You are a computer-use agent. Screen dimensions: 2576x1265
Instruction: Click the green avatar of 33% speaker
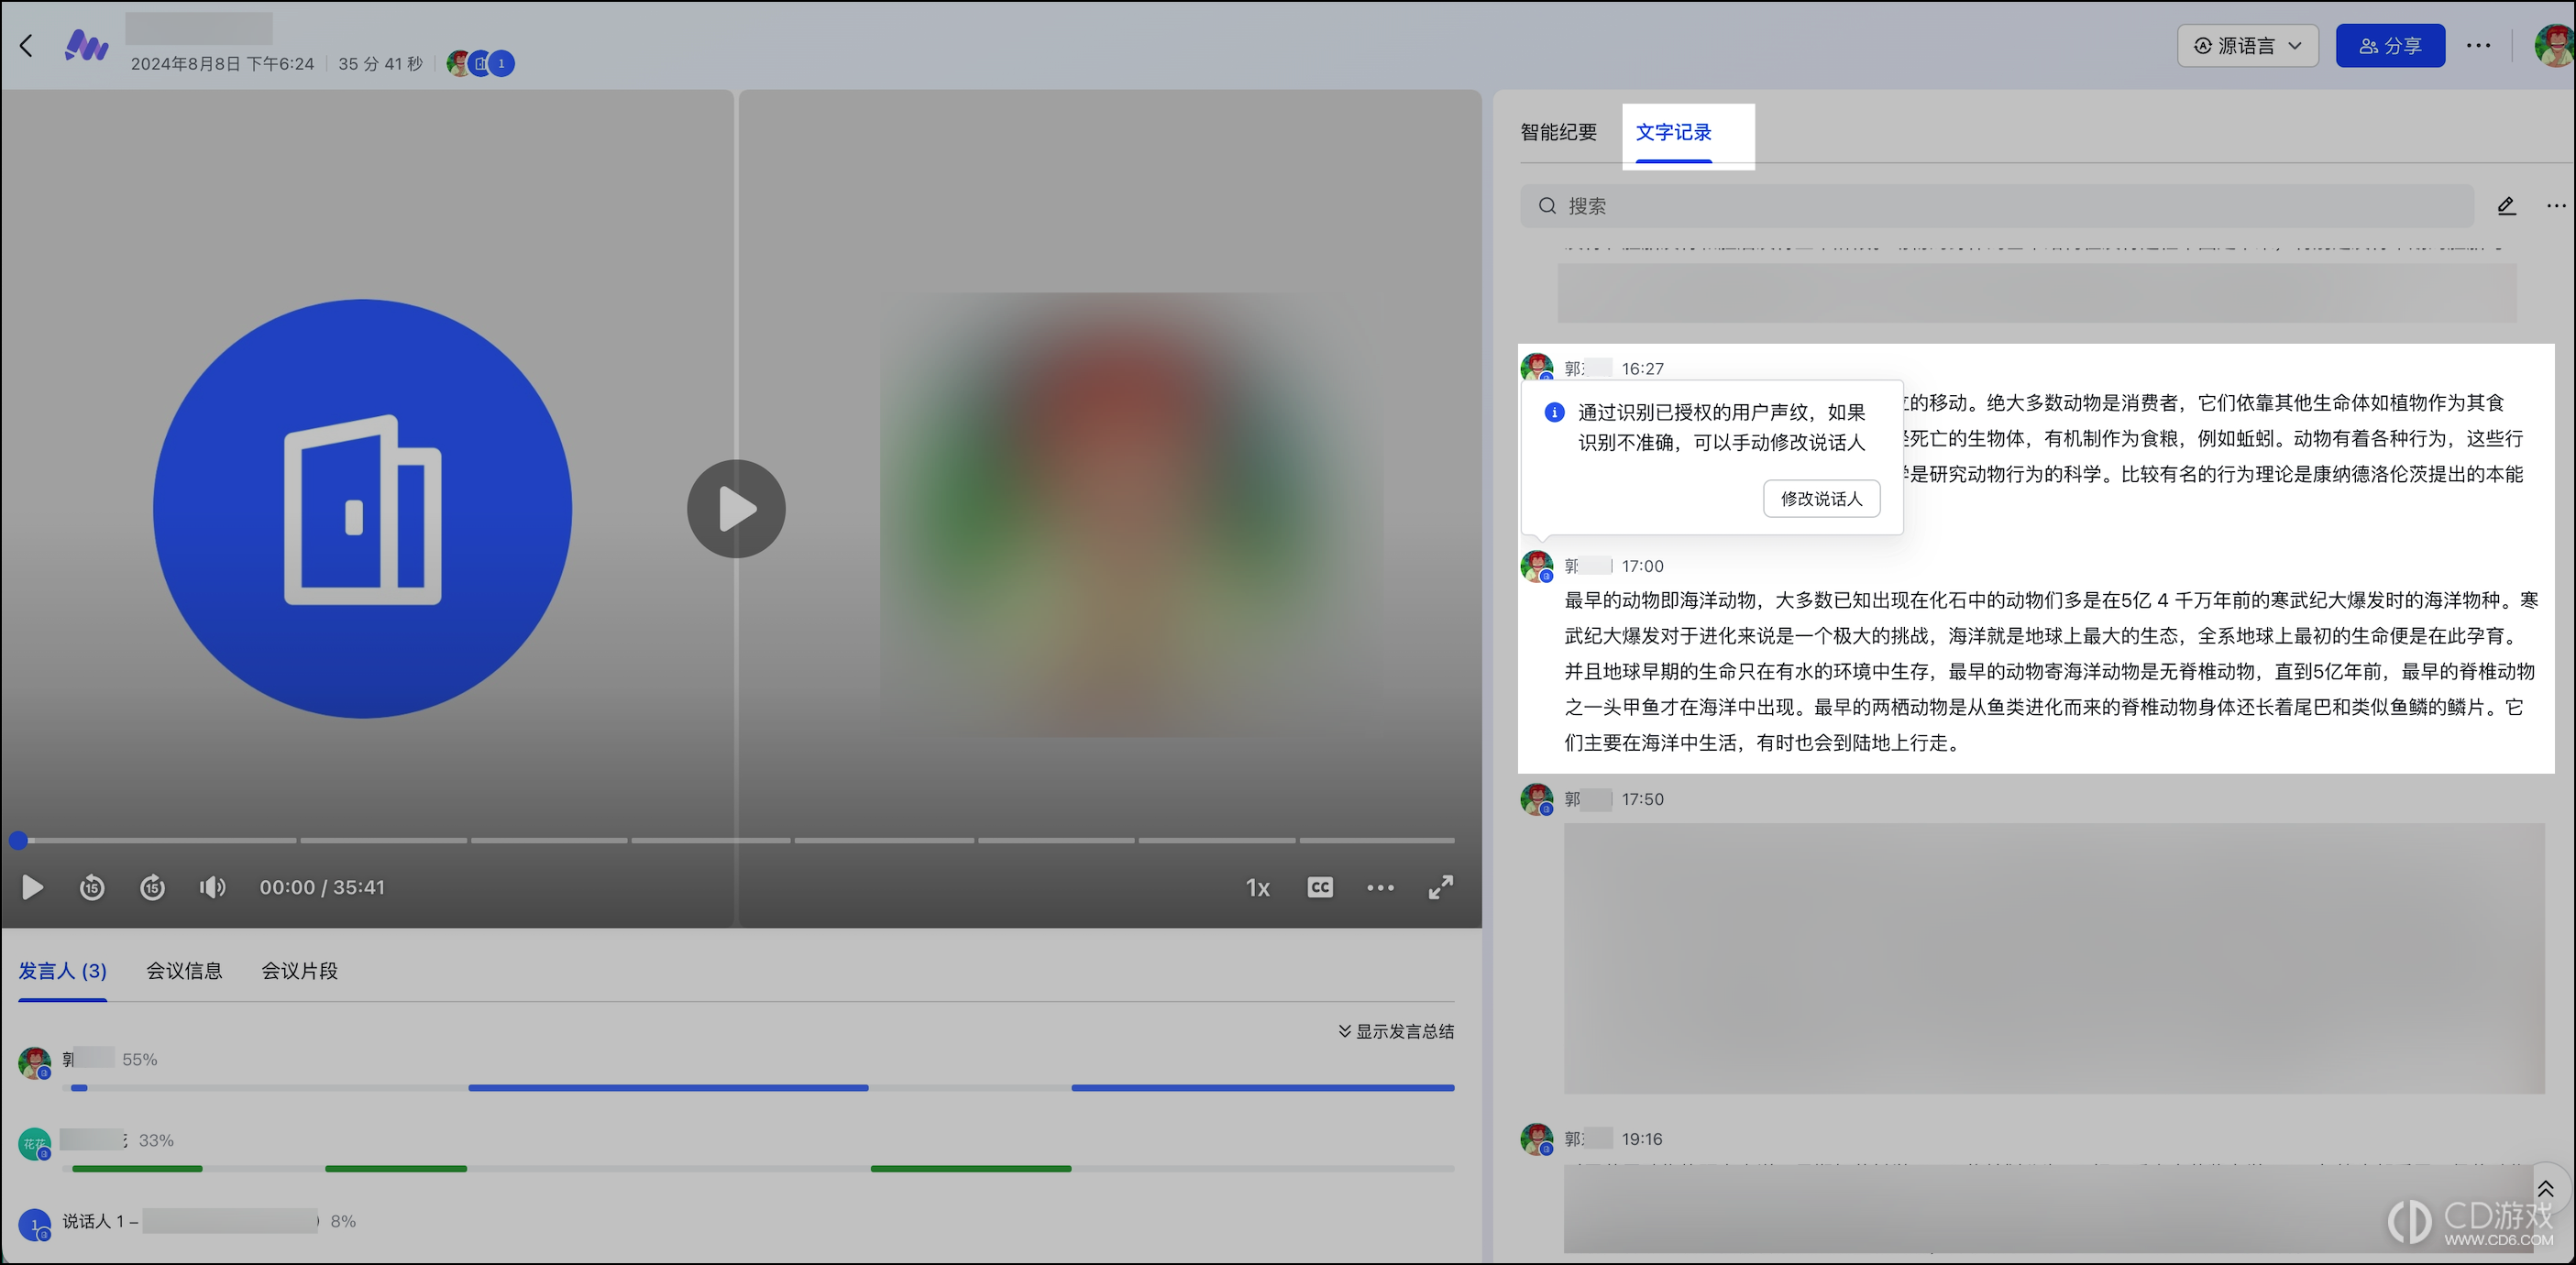pos(35,1143)
